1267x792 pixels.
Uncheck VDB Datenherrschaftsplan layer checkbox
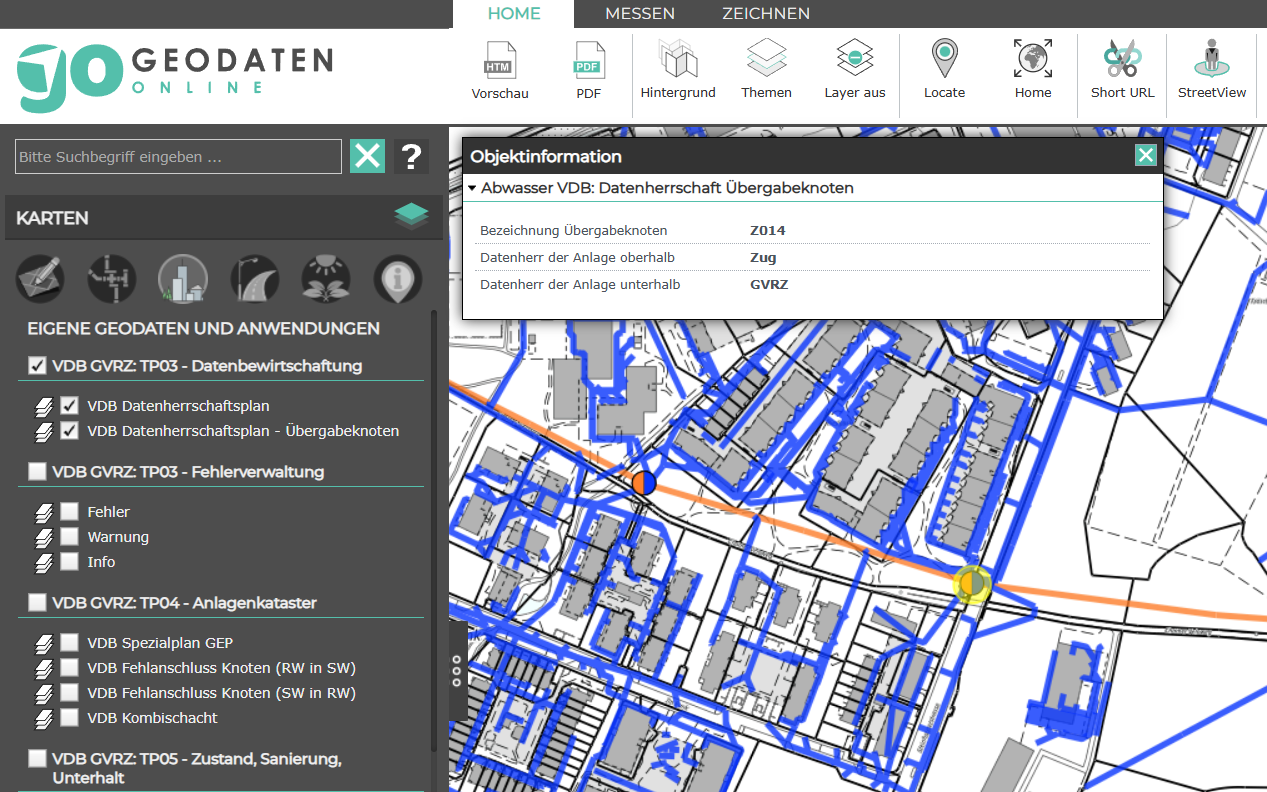(x=69, y=406)
